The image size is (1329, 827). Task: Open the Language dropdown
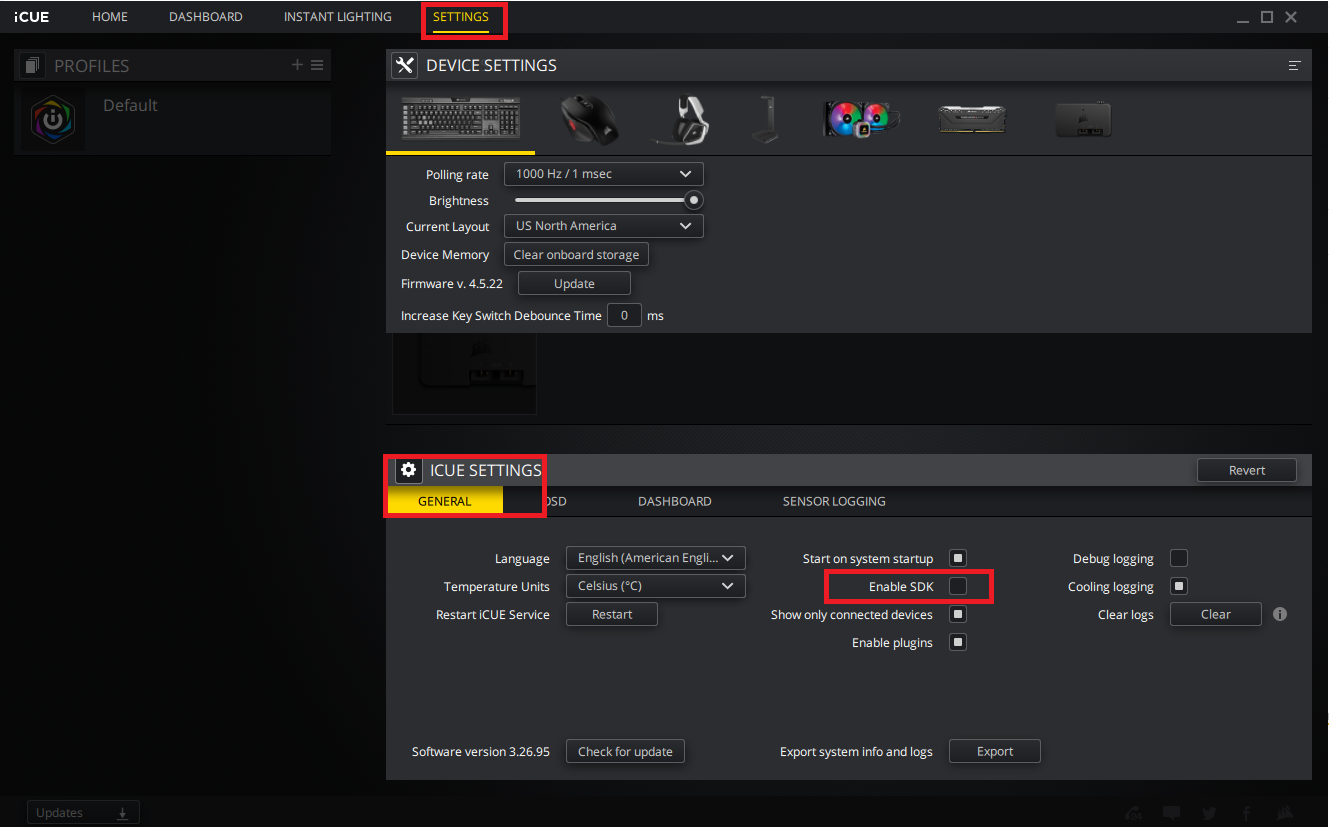[656, 558]
